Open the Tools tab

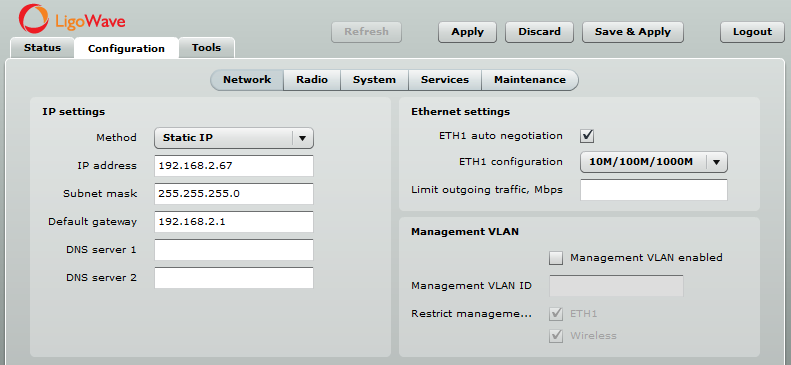pos(206,48)
